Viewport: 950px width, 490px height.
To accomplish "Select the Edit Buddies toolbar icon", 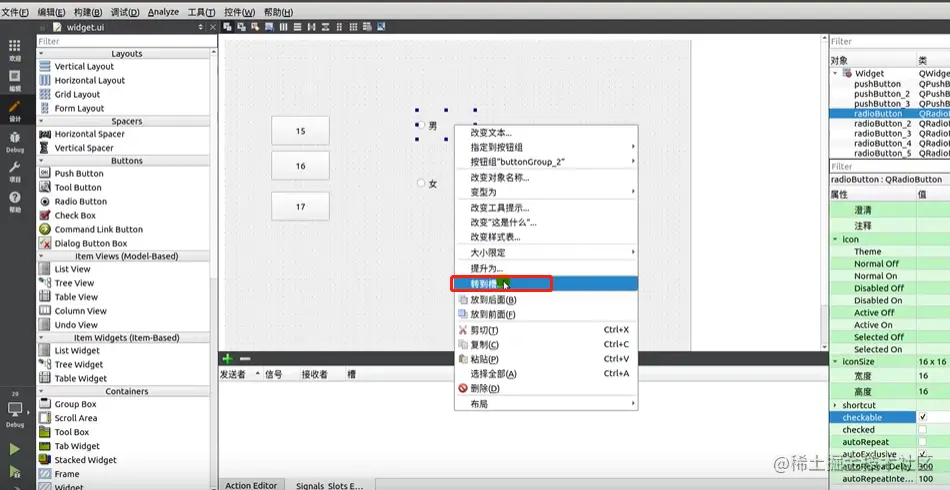I will [255, 27].
